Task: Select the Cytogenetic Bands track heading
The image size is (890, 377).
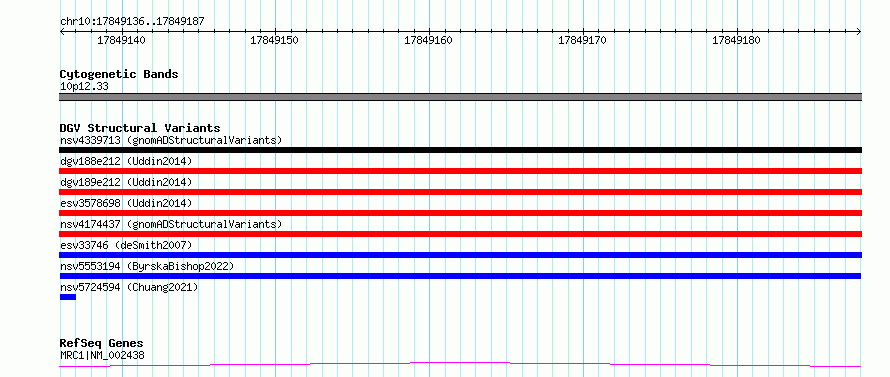Action: tap(119, 74)
